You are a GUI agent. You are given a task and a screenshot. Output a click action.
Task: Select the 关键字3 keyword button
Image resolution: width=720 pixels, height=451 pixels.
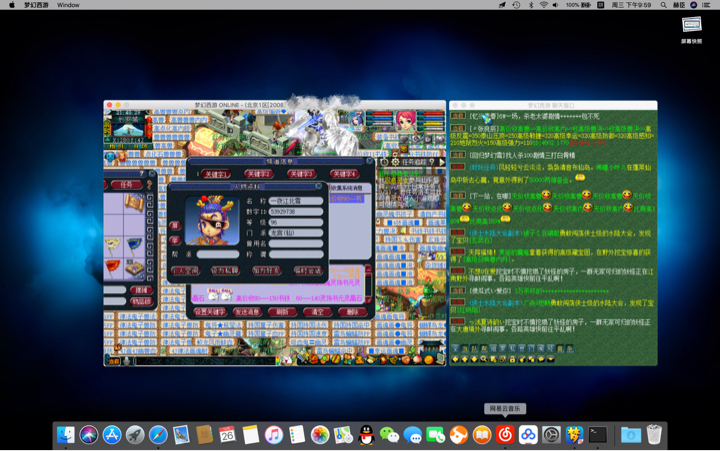pyautogui.click(x=301, y=174)
